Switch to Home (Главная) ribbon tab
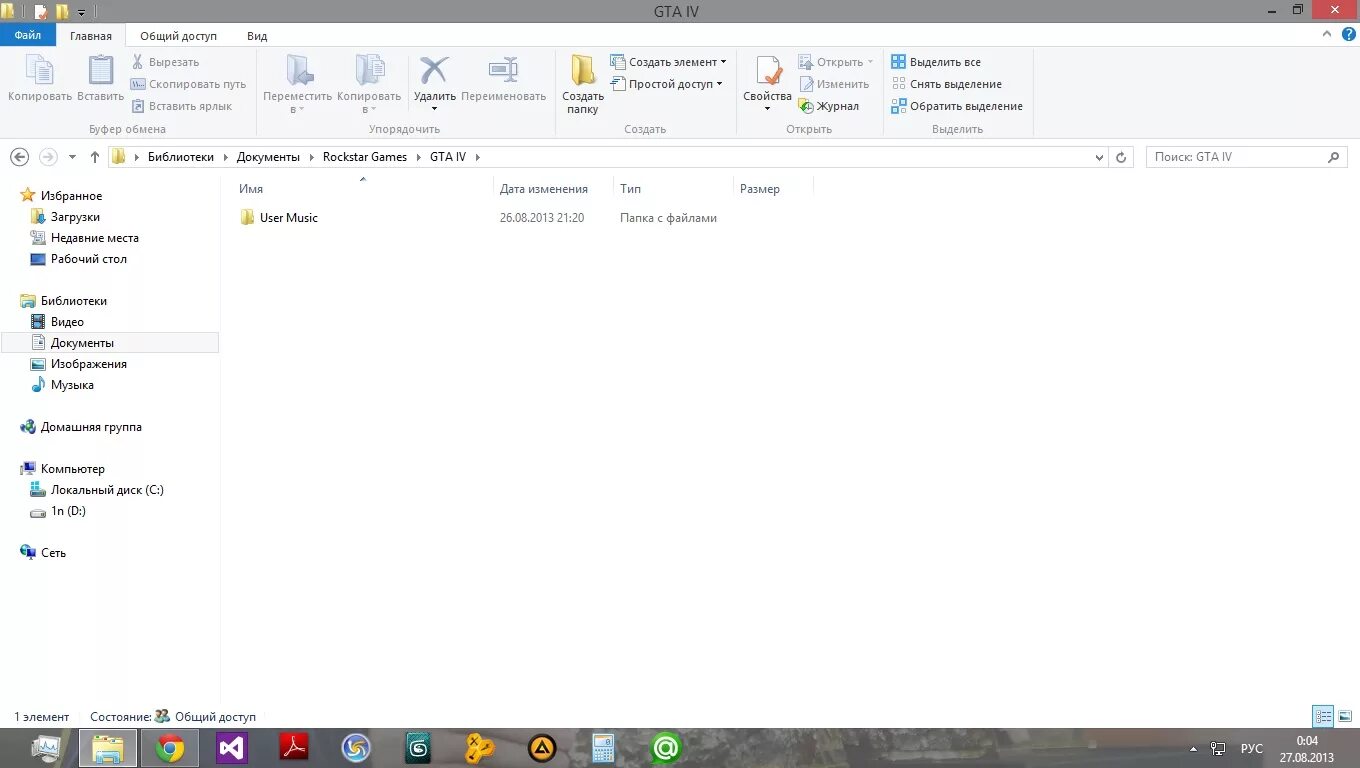 (x=91, y=35)
